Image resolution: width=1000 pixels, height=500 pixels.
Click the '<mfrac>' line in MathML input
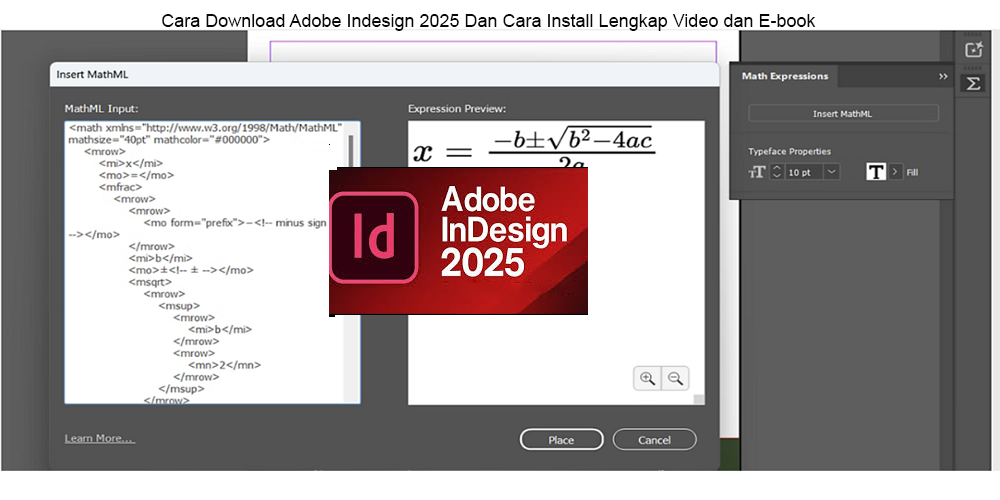click(120, 188)
